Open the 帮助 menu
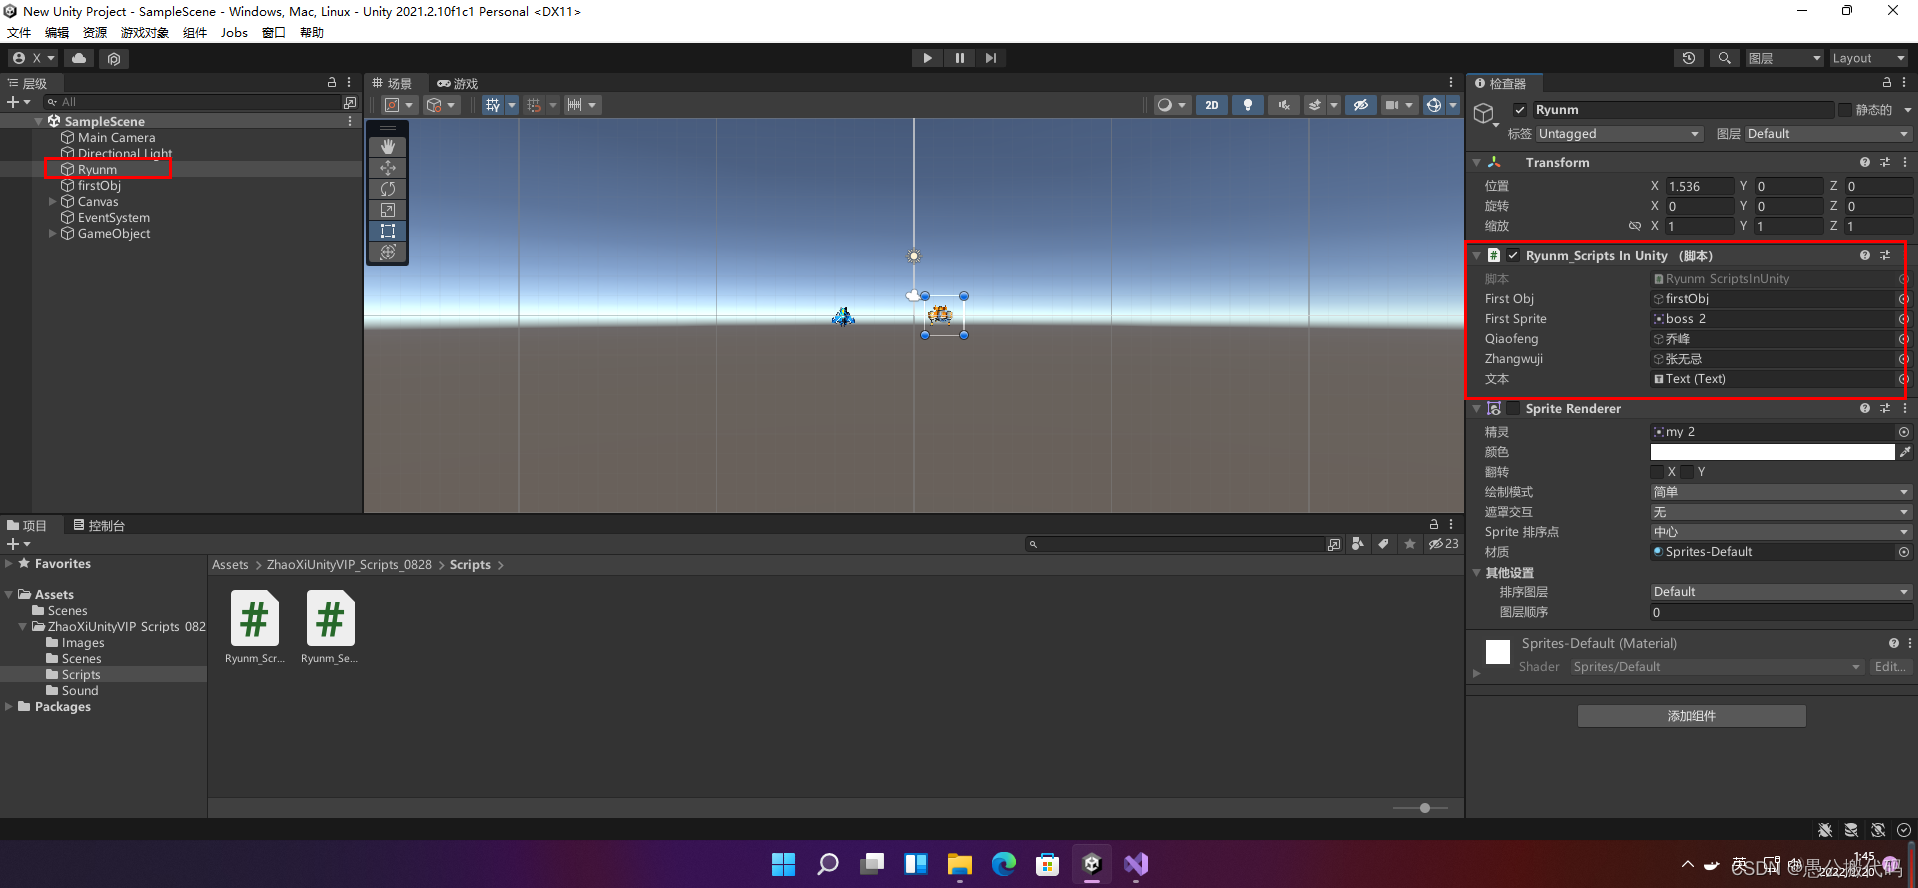Image resolution: width=1918 pixels, height=888 pixels. click(x=312, y=33)
